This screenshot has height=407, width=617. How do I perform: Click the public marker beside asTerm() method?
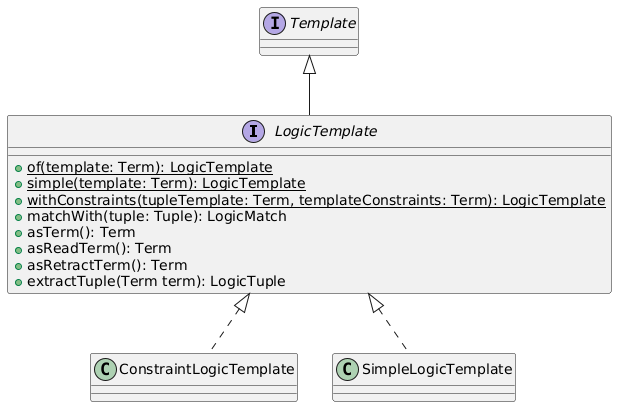point(18,232)
